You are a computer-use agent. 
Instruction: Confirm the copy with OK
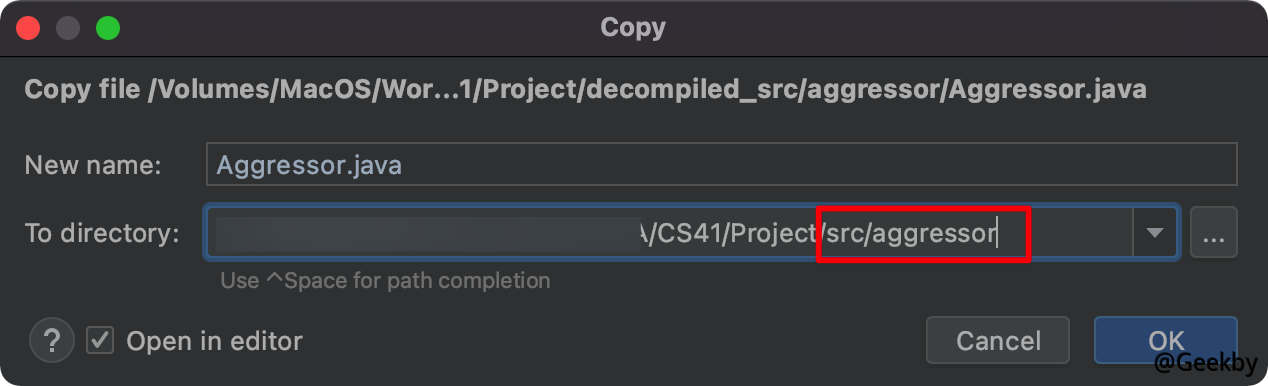click(1166, 341)
